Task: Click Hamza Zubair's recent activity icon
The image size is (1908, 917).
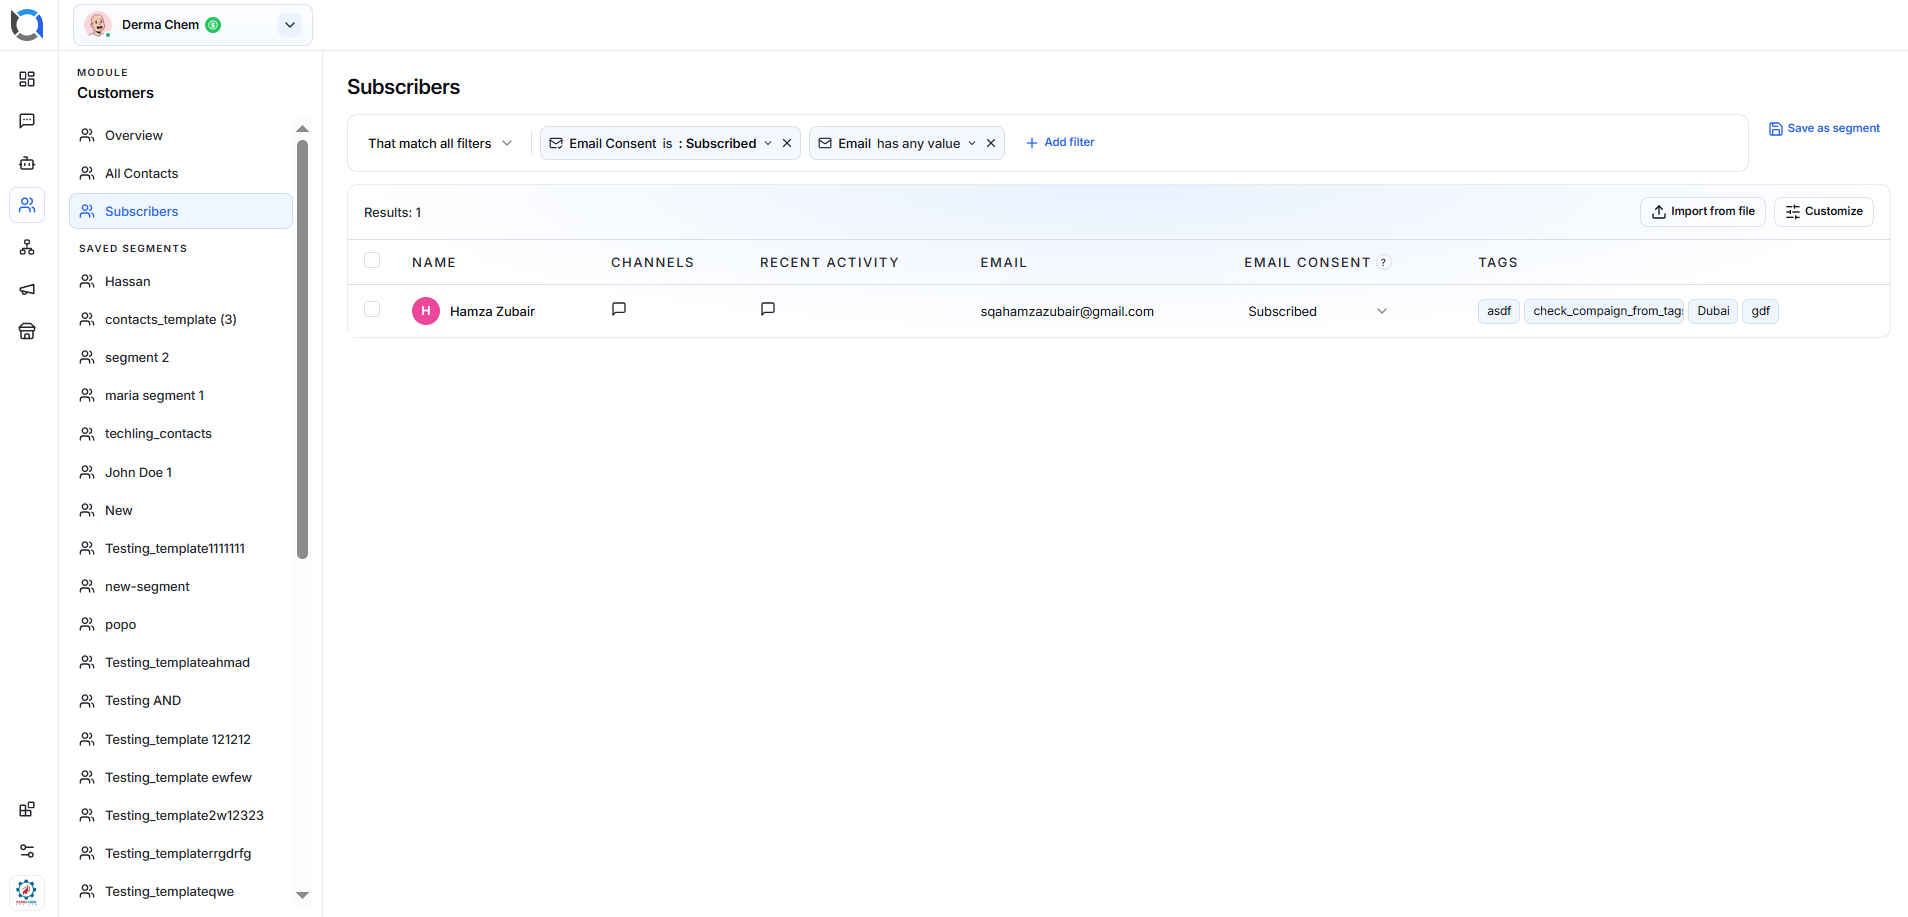Action: 768,309
